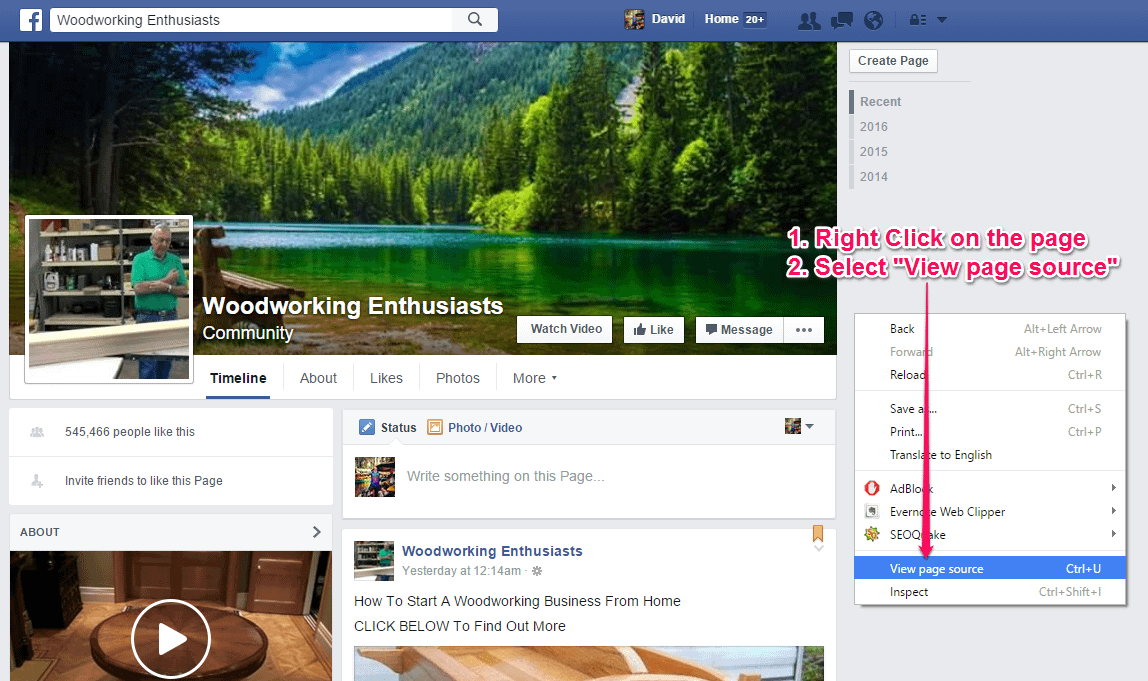Screen dimensions: 1148x681
Task: Click the privacy shortcuts lock icon
Action: [918, 21]
